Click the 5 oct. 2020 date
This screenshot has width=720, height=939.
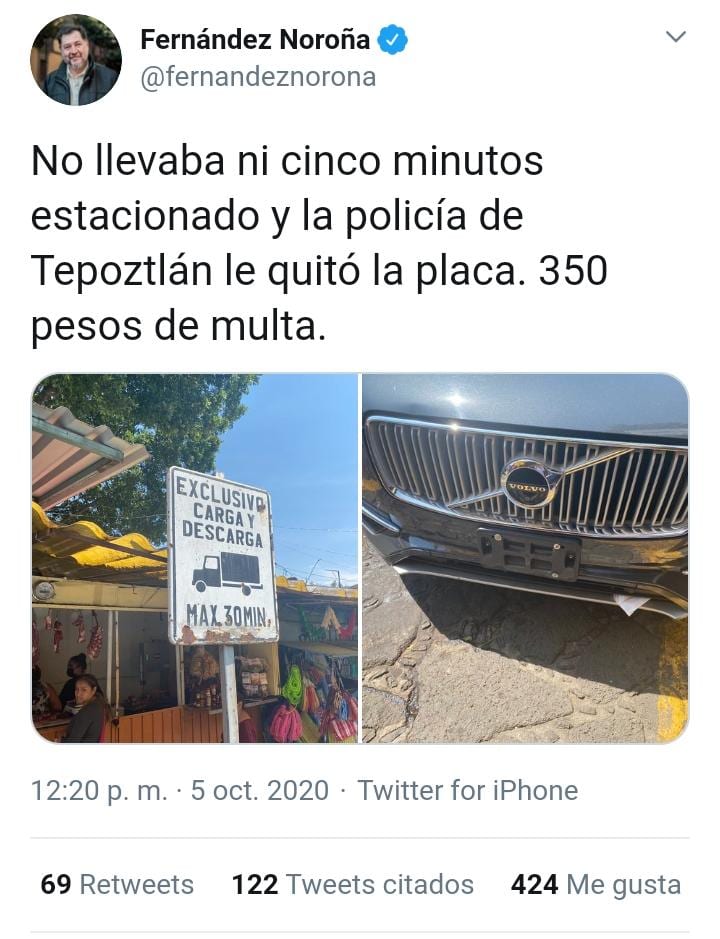(x=259, y=790)
